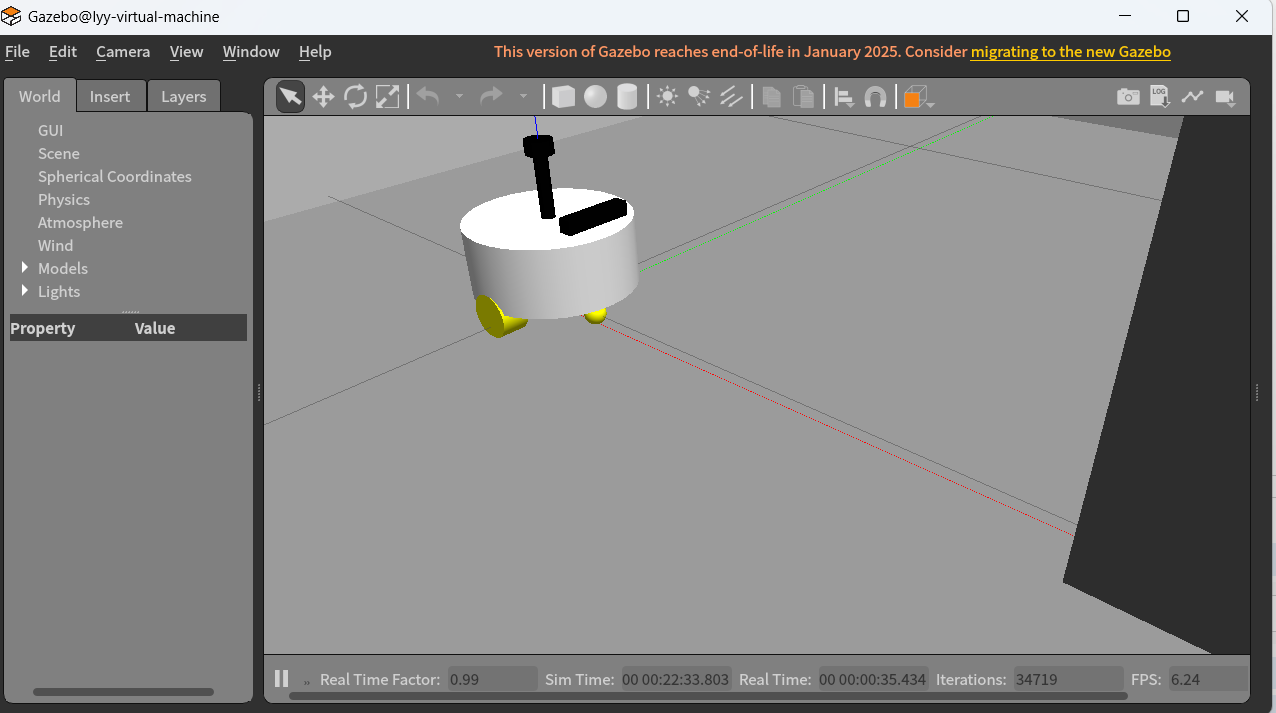
Task: Click the FPS value field
Action: (1208, 679)
